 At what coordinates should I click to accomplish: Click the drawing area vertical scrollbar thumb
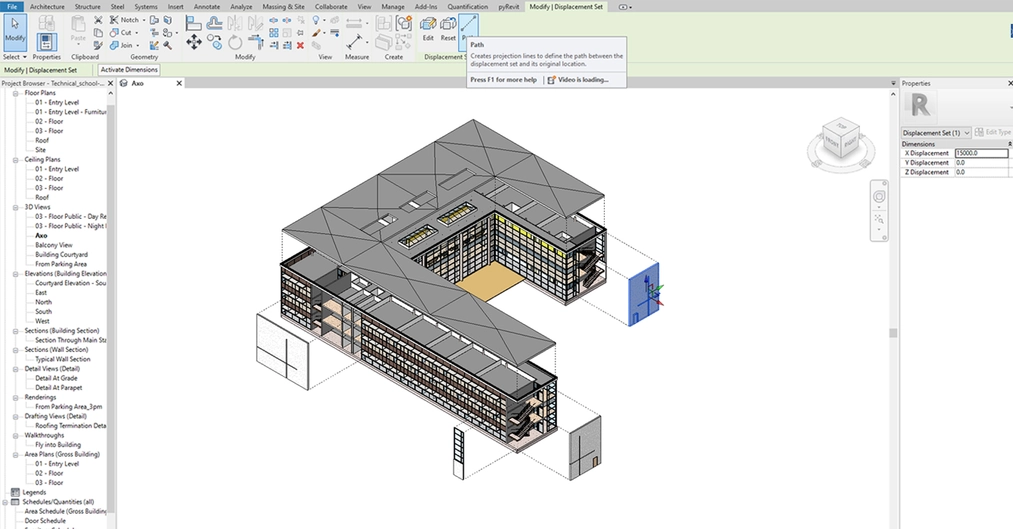point(893,333)
